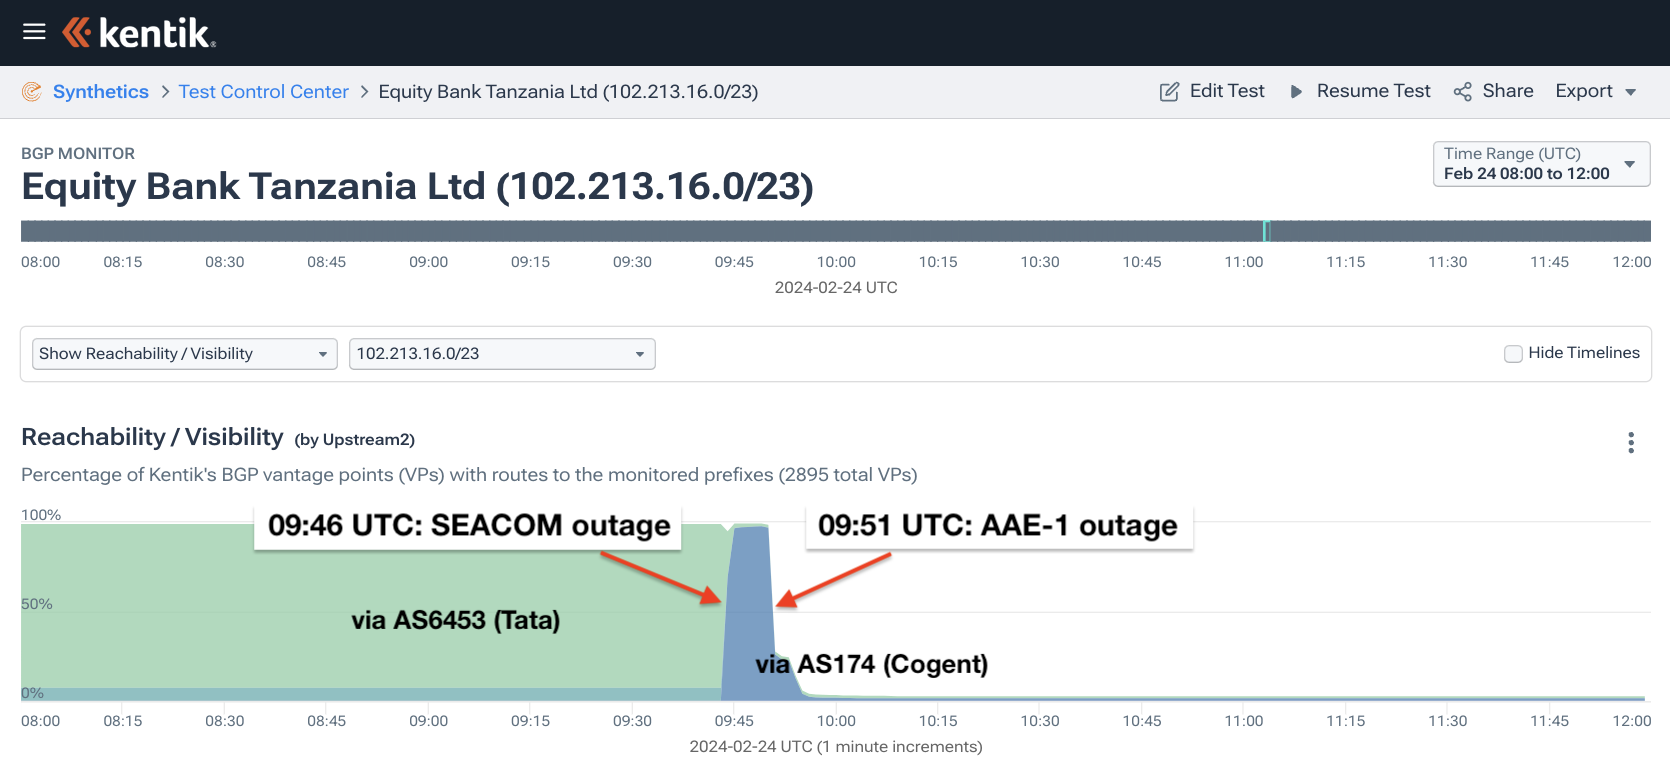Enable the Hide Timelines checkbox
This screenshot has height=766, width=1670.
(1513, 354)
